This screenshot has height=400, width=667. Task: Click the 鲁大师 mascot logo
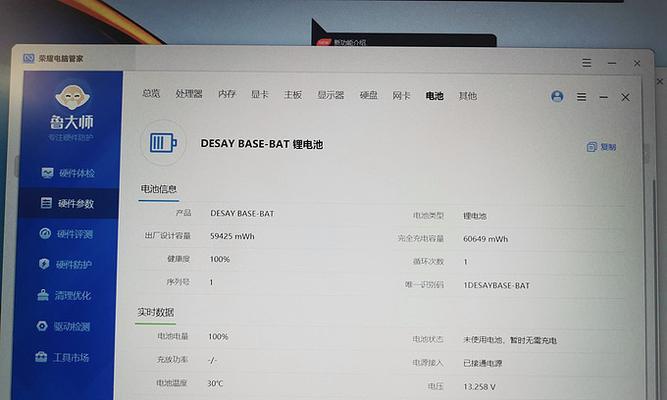72,97
